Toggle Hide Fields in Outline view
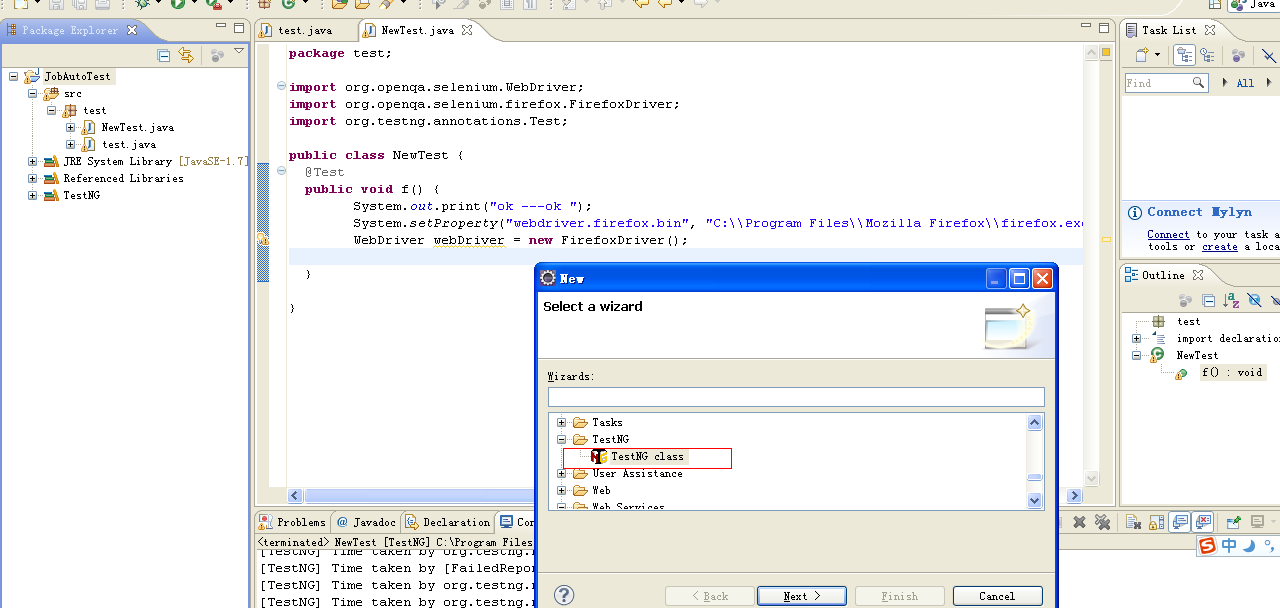1280x608 pixels. tap(1254, 300)
